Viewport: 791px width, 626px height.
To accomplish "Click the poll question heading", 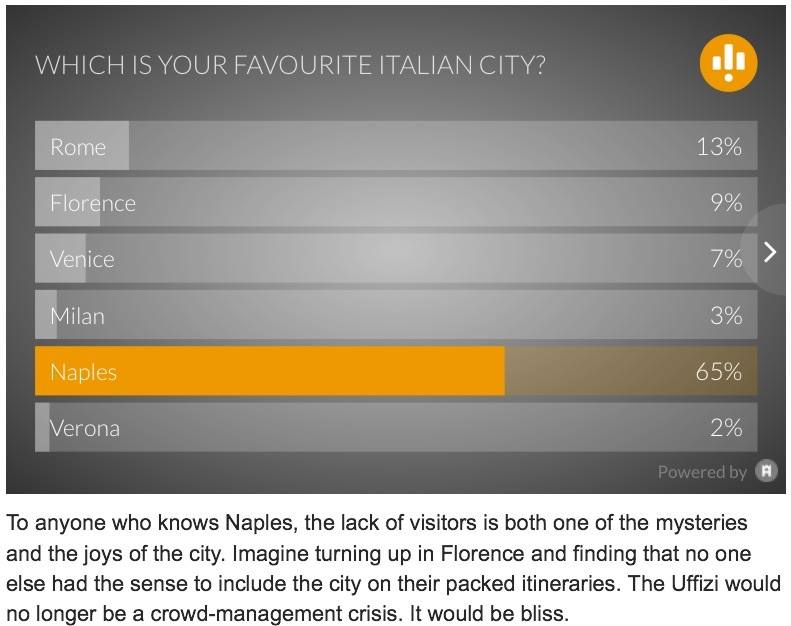I will point(291,66).
